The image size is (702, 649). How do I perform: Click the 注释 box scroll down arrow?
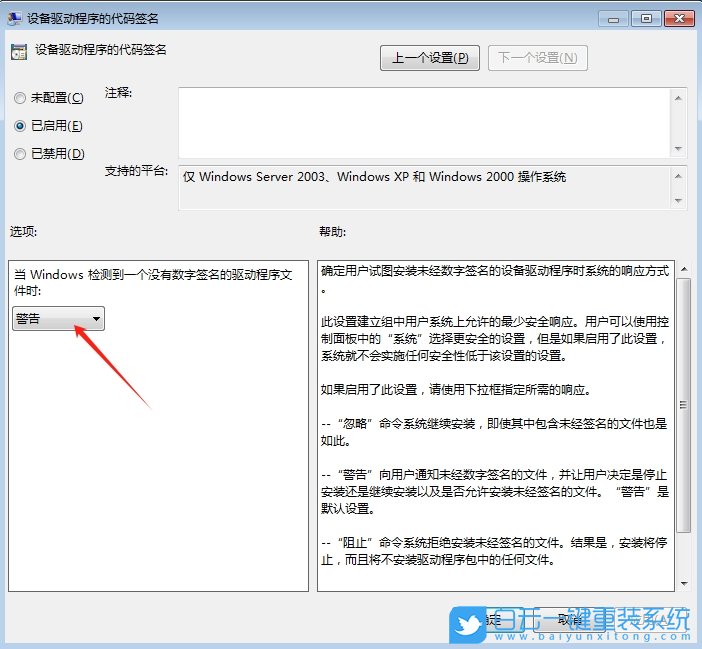click(x=678, y=149)
